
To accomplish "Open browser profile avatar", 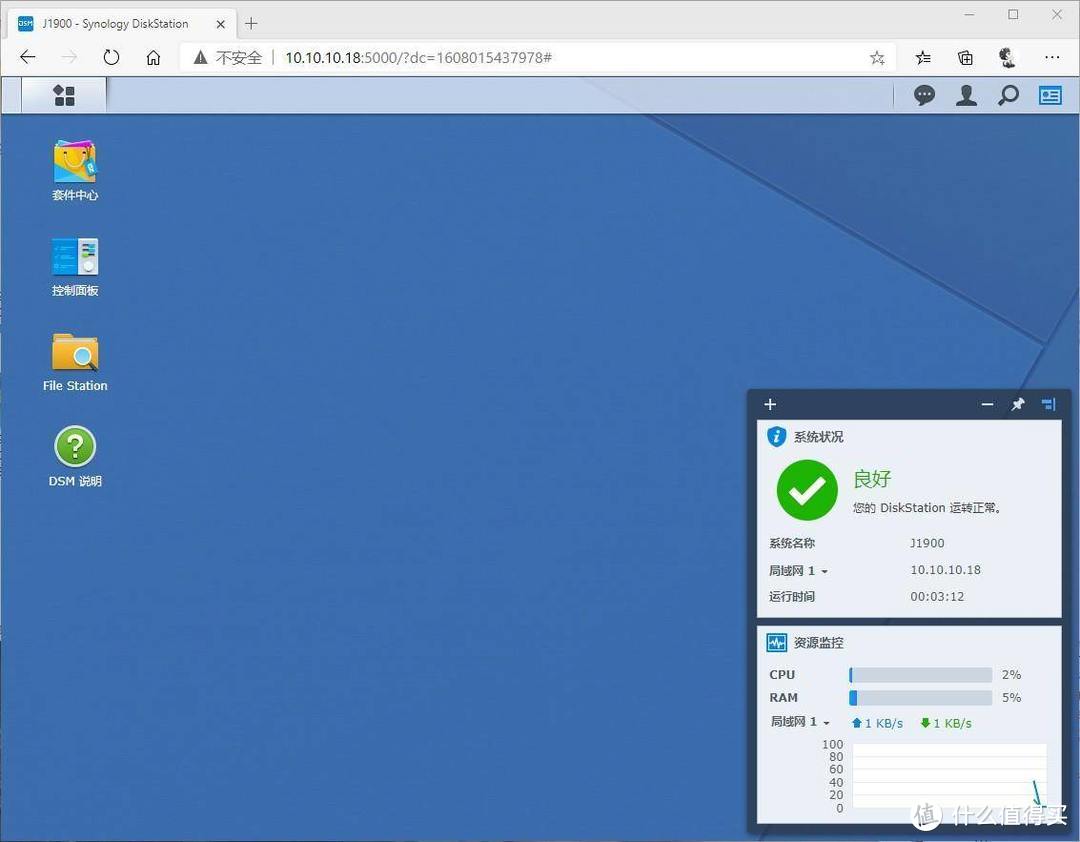I will (x=1008, y=58).
